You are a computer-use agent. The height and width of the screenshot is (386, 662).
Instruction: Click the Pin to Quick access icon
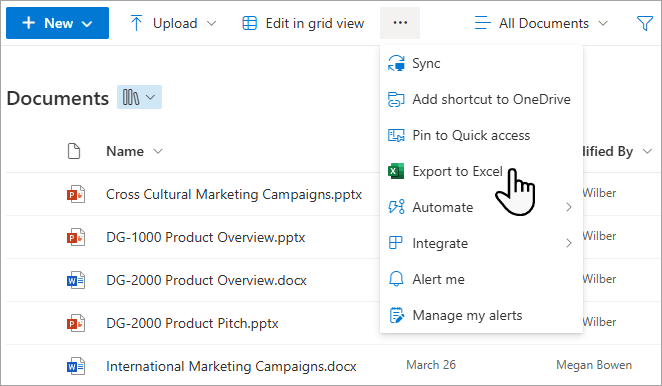[396, 135]
